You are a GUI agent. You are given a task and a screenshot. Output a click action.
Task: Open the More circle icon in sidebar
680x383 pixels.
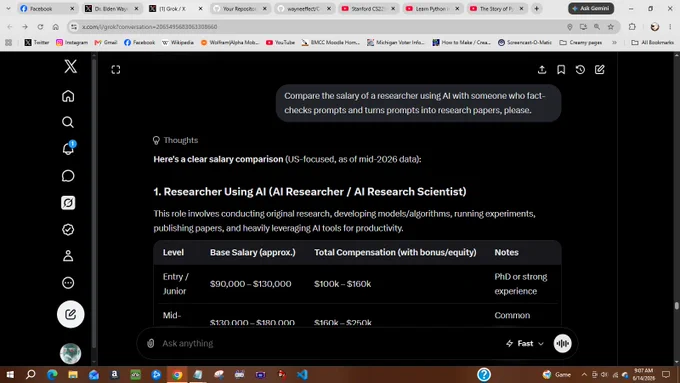[x=68, y=283]
